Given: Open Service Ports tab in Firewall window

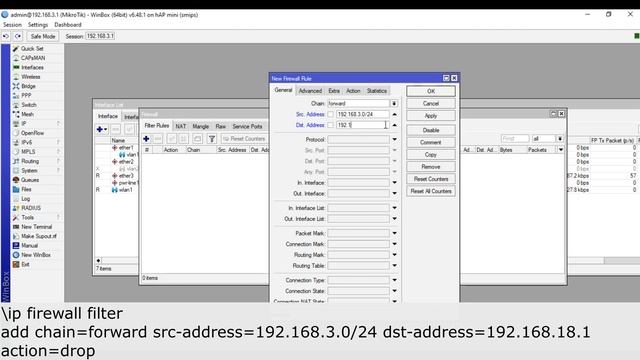Looking at the screenshot, I should [247, 127].
